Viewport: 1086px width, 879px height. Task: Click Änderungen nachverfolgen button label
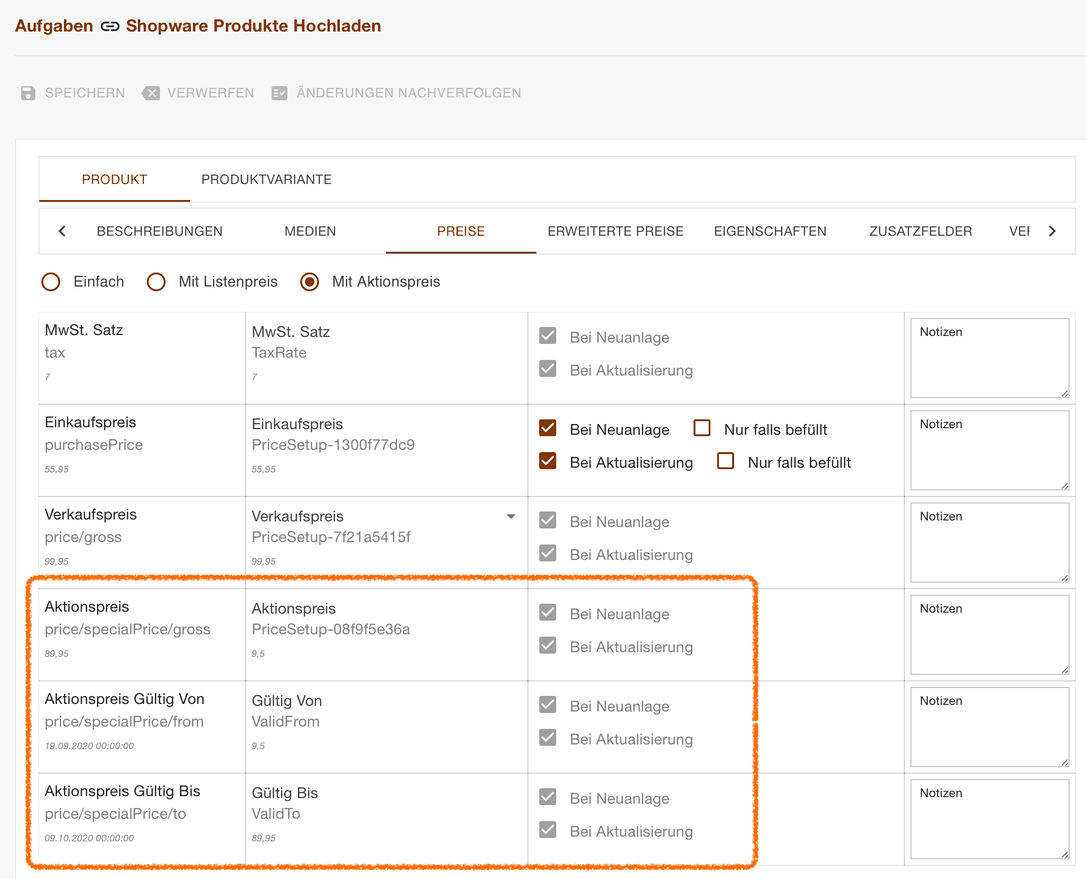[409, 93]
